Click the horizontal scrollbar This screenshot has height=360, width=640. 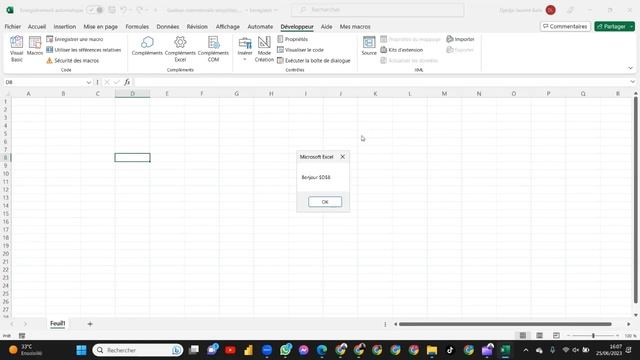505,324
